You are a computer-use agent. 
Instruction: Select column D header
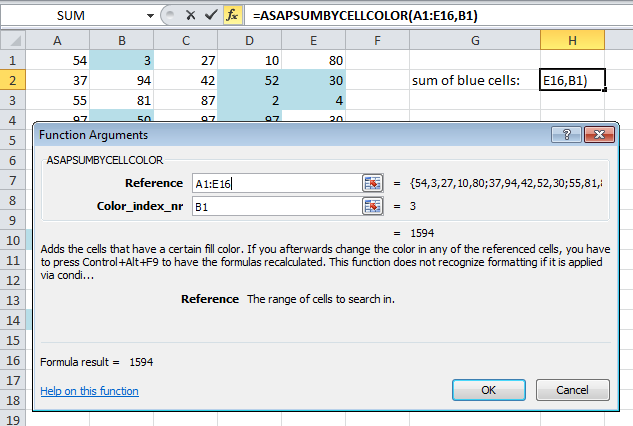tap(249, 40)
